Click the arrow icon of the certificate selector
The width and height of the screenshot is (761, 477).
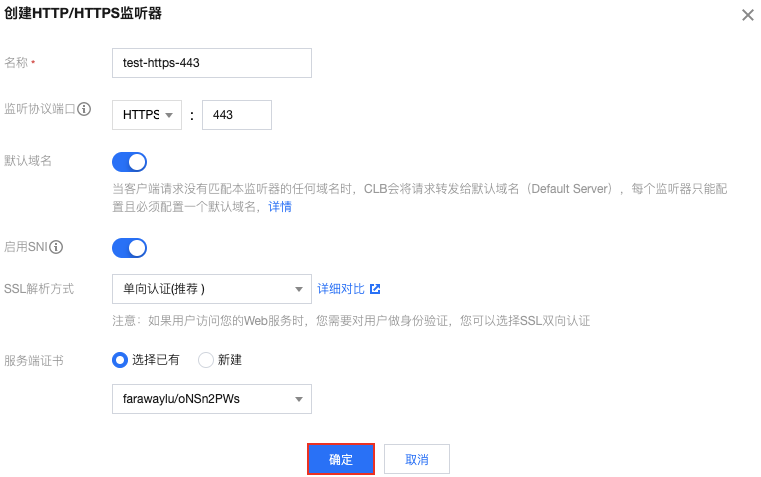pos(299,399)
